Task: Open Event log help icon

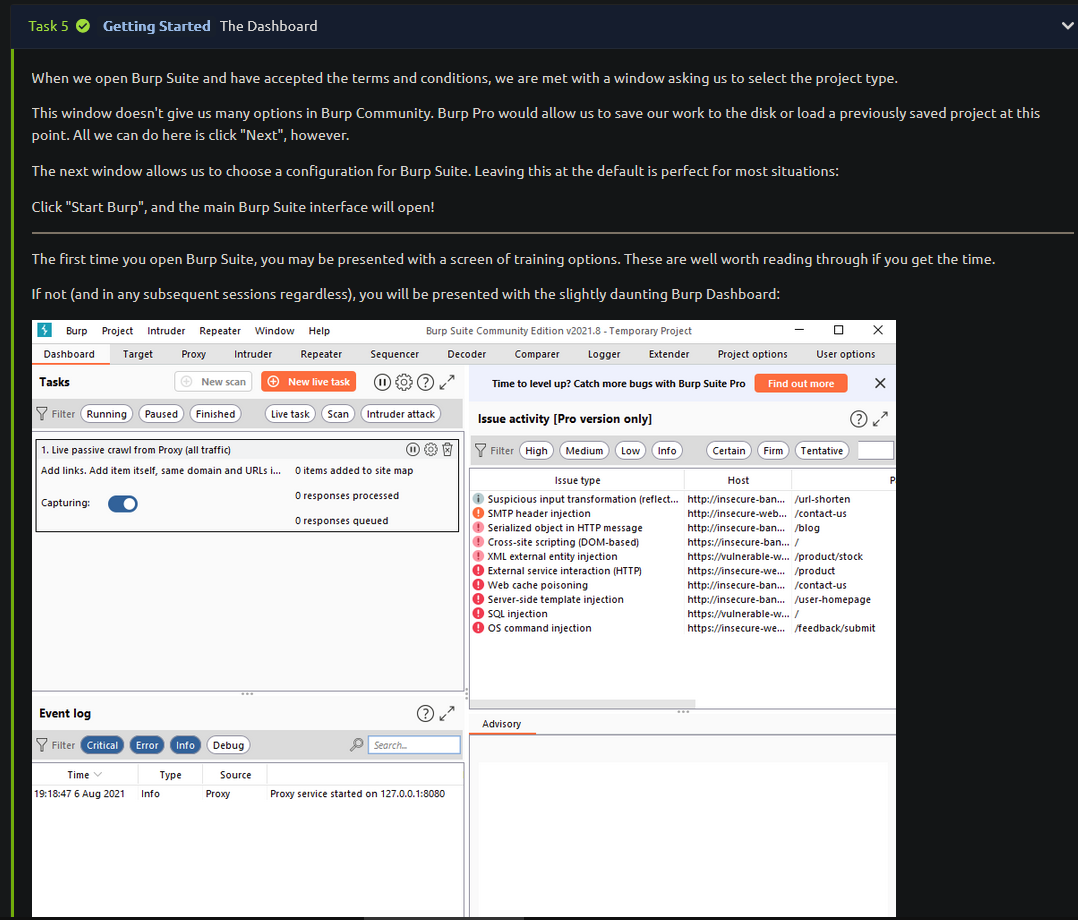Action: pyautogui.click(x=426, y=714)
